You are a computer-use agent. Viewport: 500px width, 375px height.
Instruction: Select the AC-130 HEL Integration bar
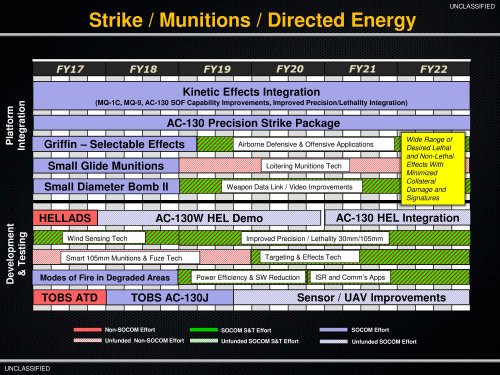pyautogui.click(x=397, y=218)
